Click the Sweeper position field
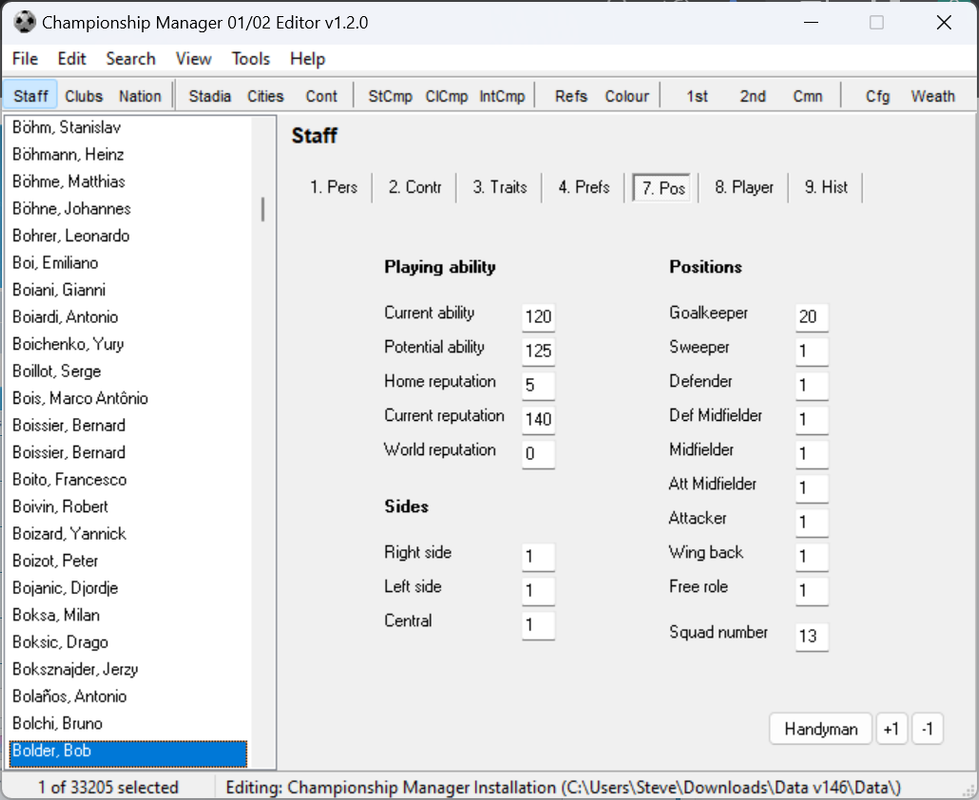 (x=812, y=351)
